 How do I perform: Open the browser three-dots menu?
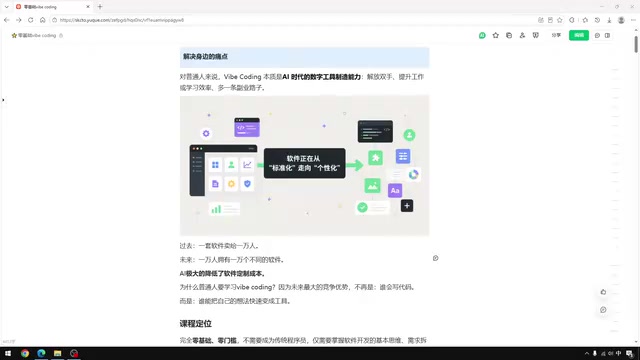pos(633,20)
